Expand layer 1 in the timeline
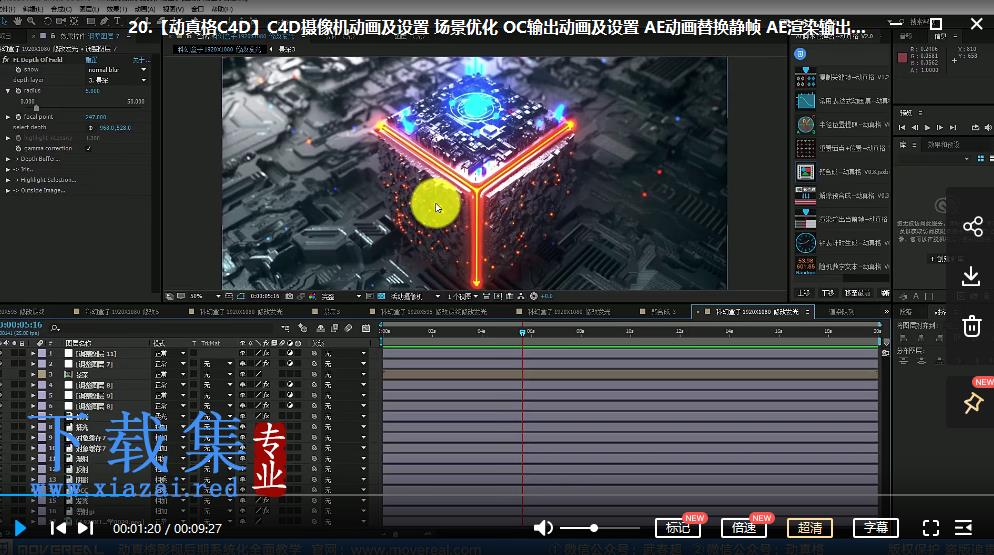Screen dimensions: 994x555 [33, 353]
